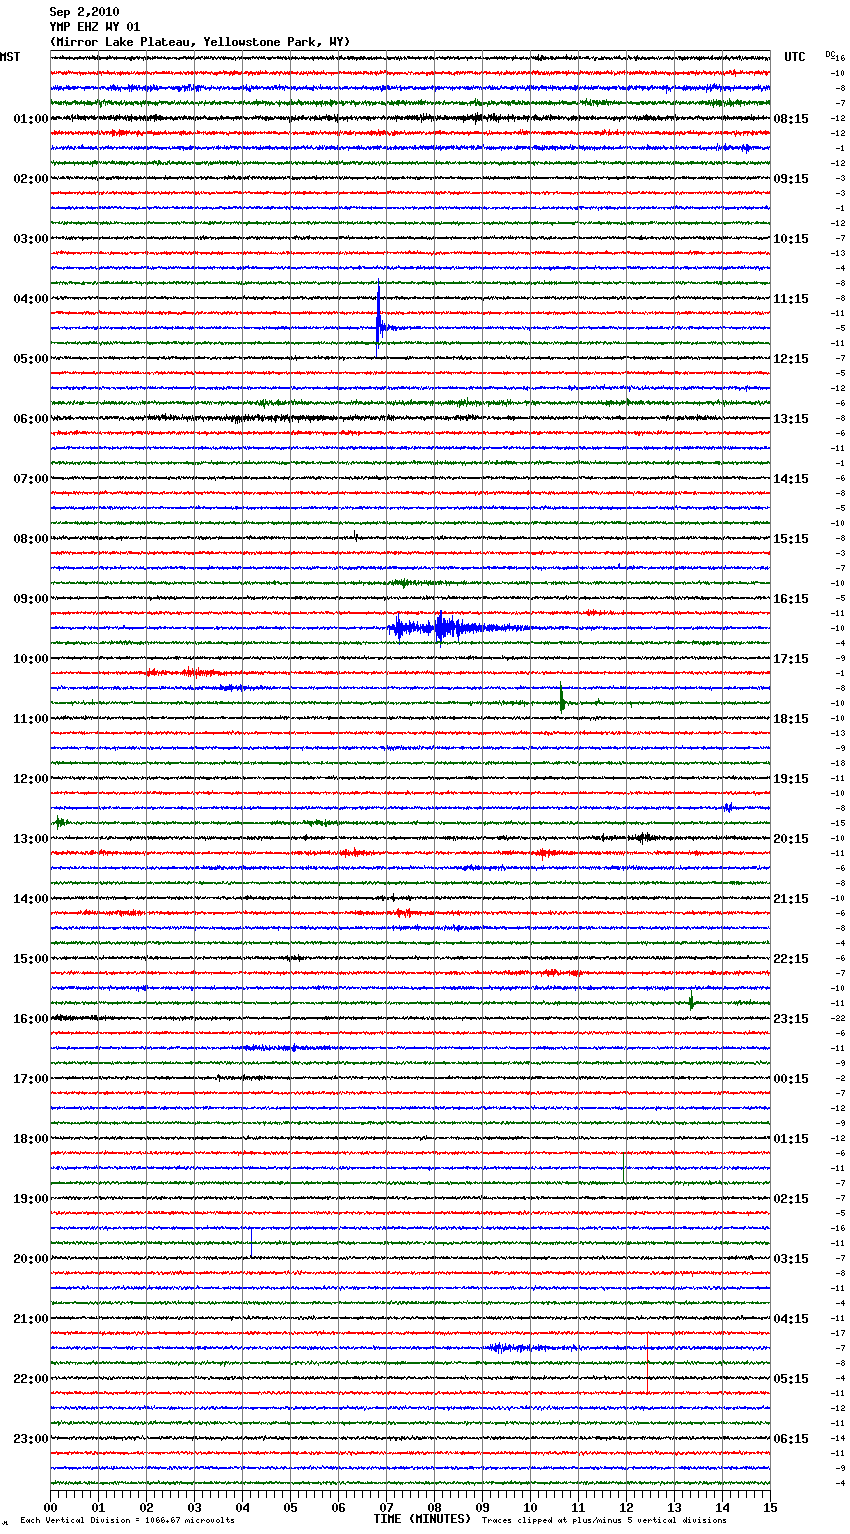Select the 12:00 MST row label

click(31, 779)
